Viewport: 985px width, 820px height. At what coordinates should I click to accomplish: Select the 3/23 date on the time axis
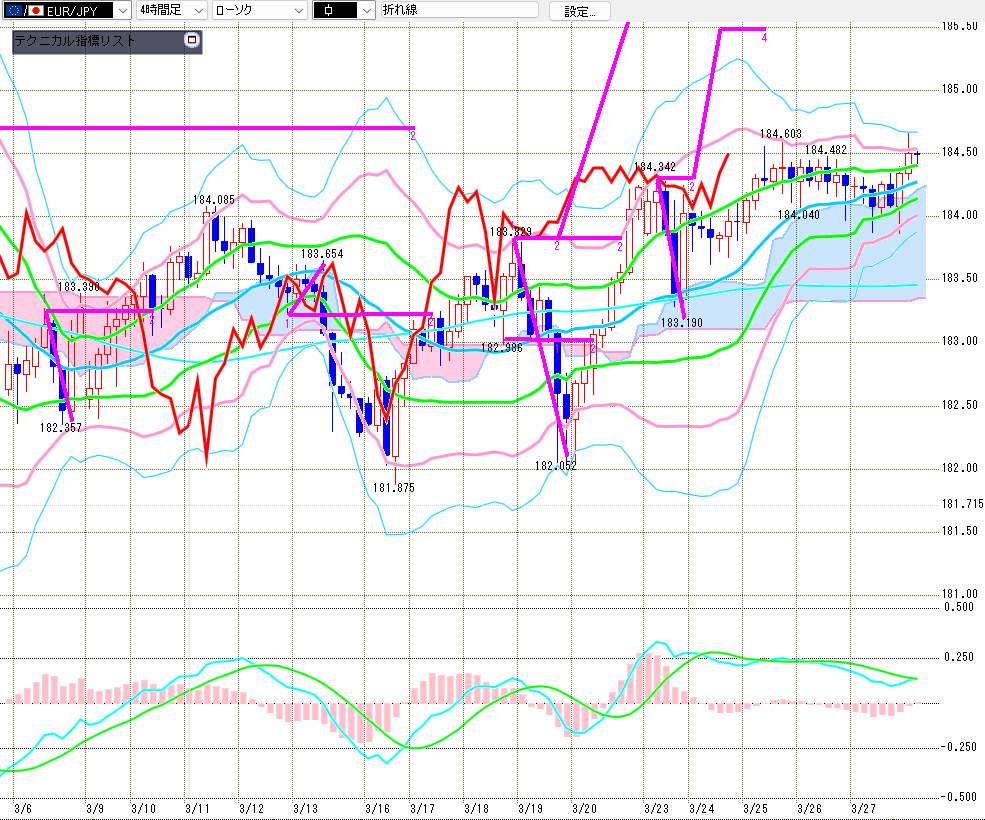[x=656, y=807]
